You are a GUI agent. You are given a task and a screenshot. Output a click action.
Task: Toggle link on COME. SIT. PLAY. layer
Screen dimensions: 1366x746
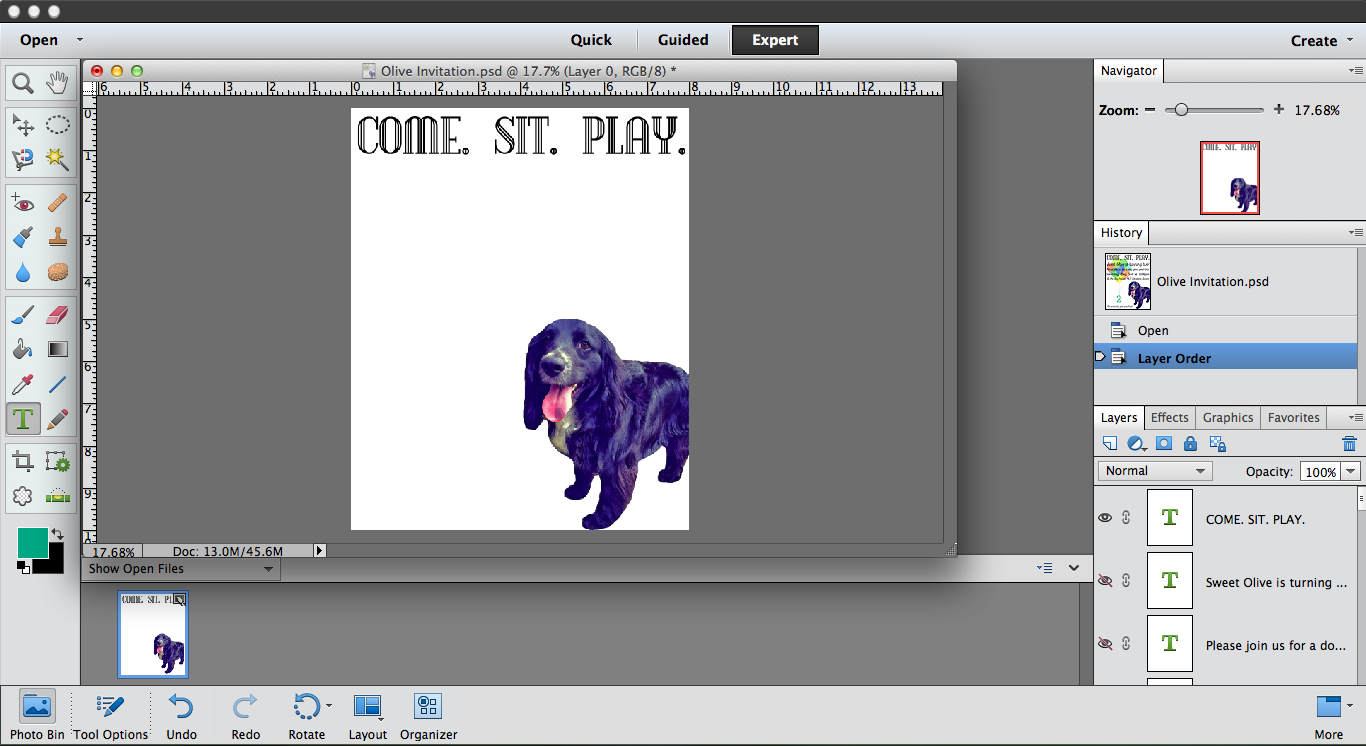pyautogui.click(x=1126, y=518)
